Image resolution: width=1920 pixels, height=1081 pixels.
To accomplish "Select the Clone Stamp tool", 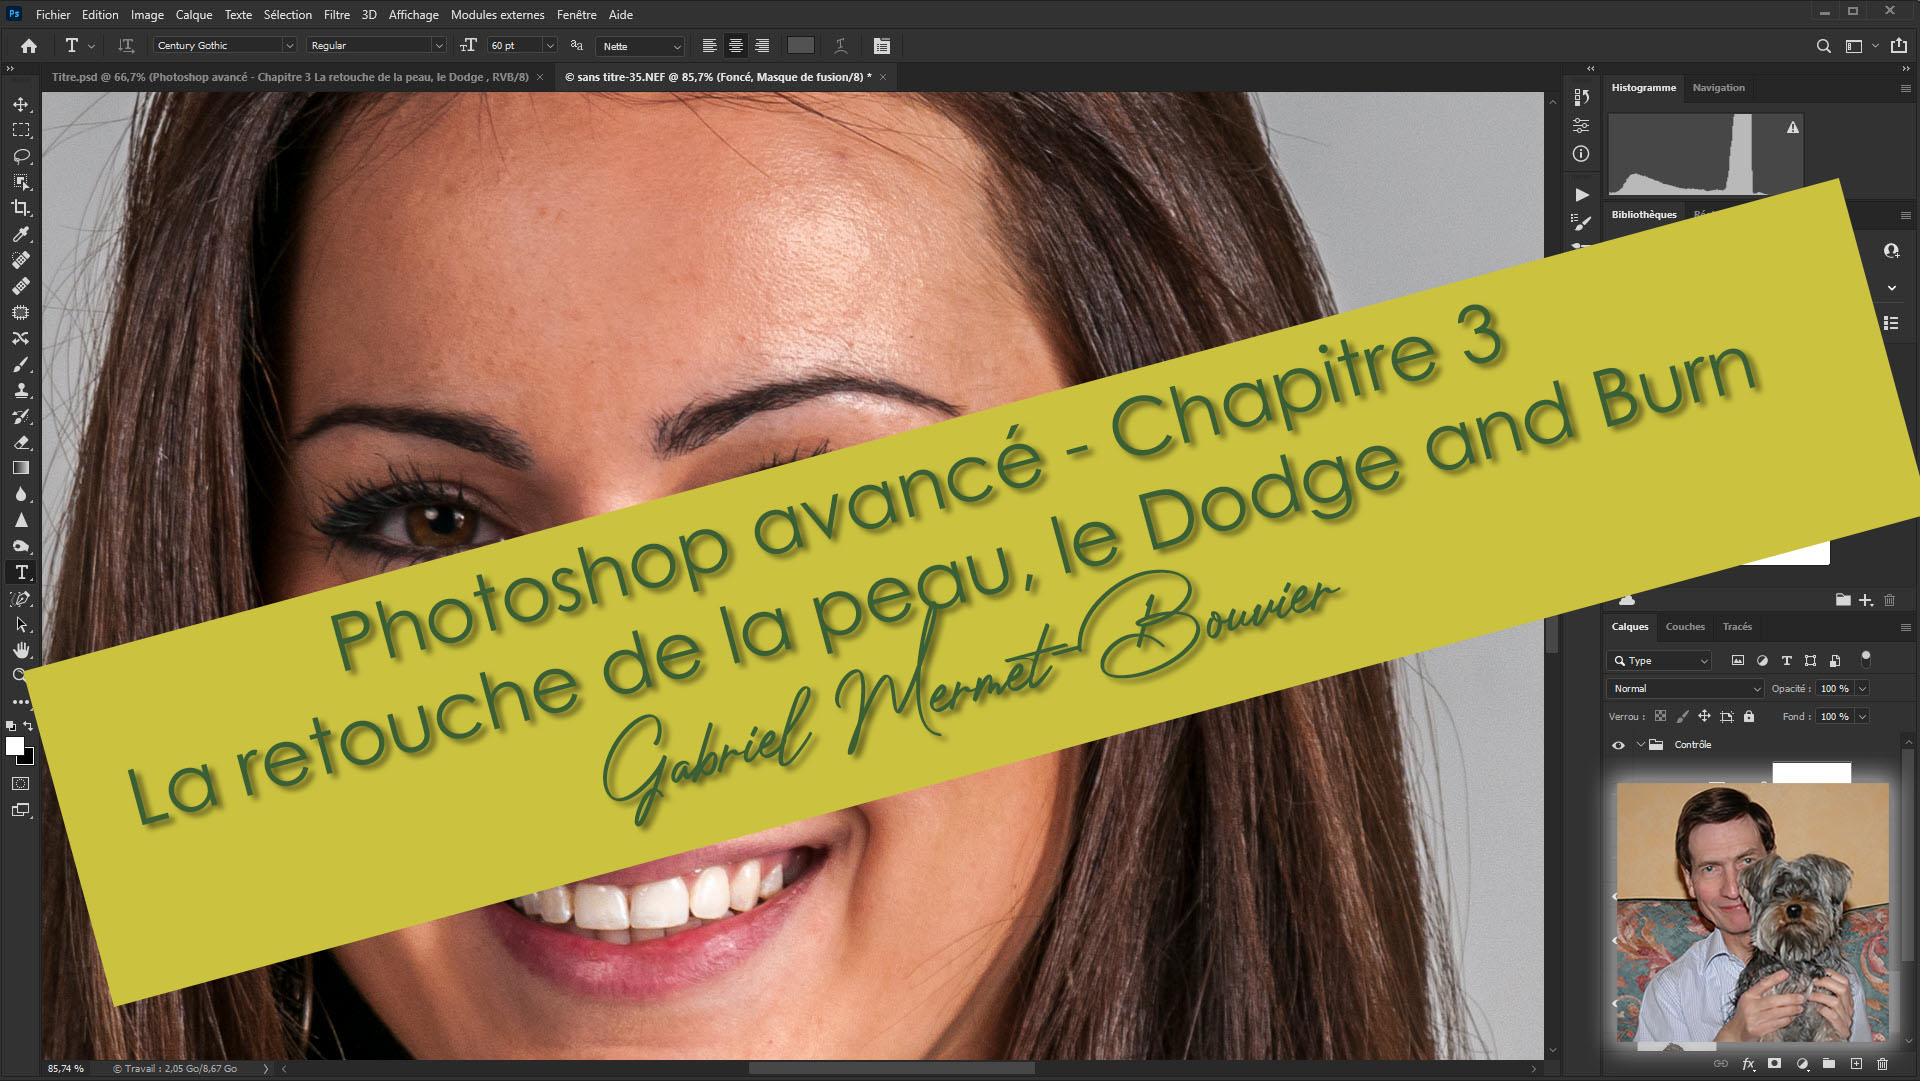I will (x=21, y=390).
